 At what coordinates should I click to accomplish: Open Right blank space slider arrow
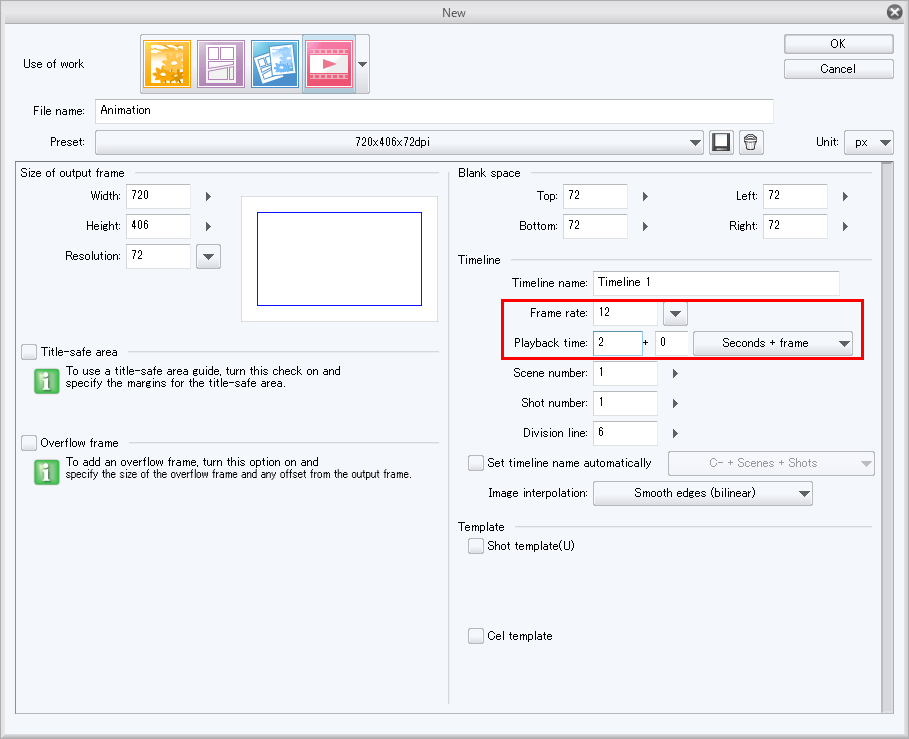[845, 227]
